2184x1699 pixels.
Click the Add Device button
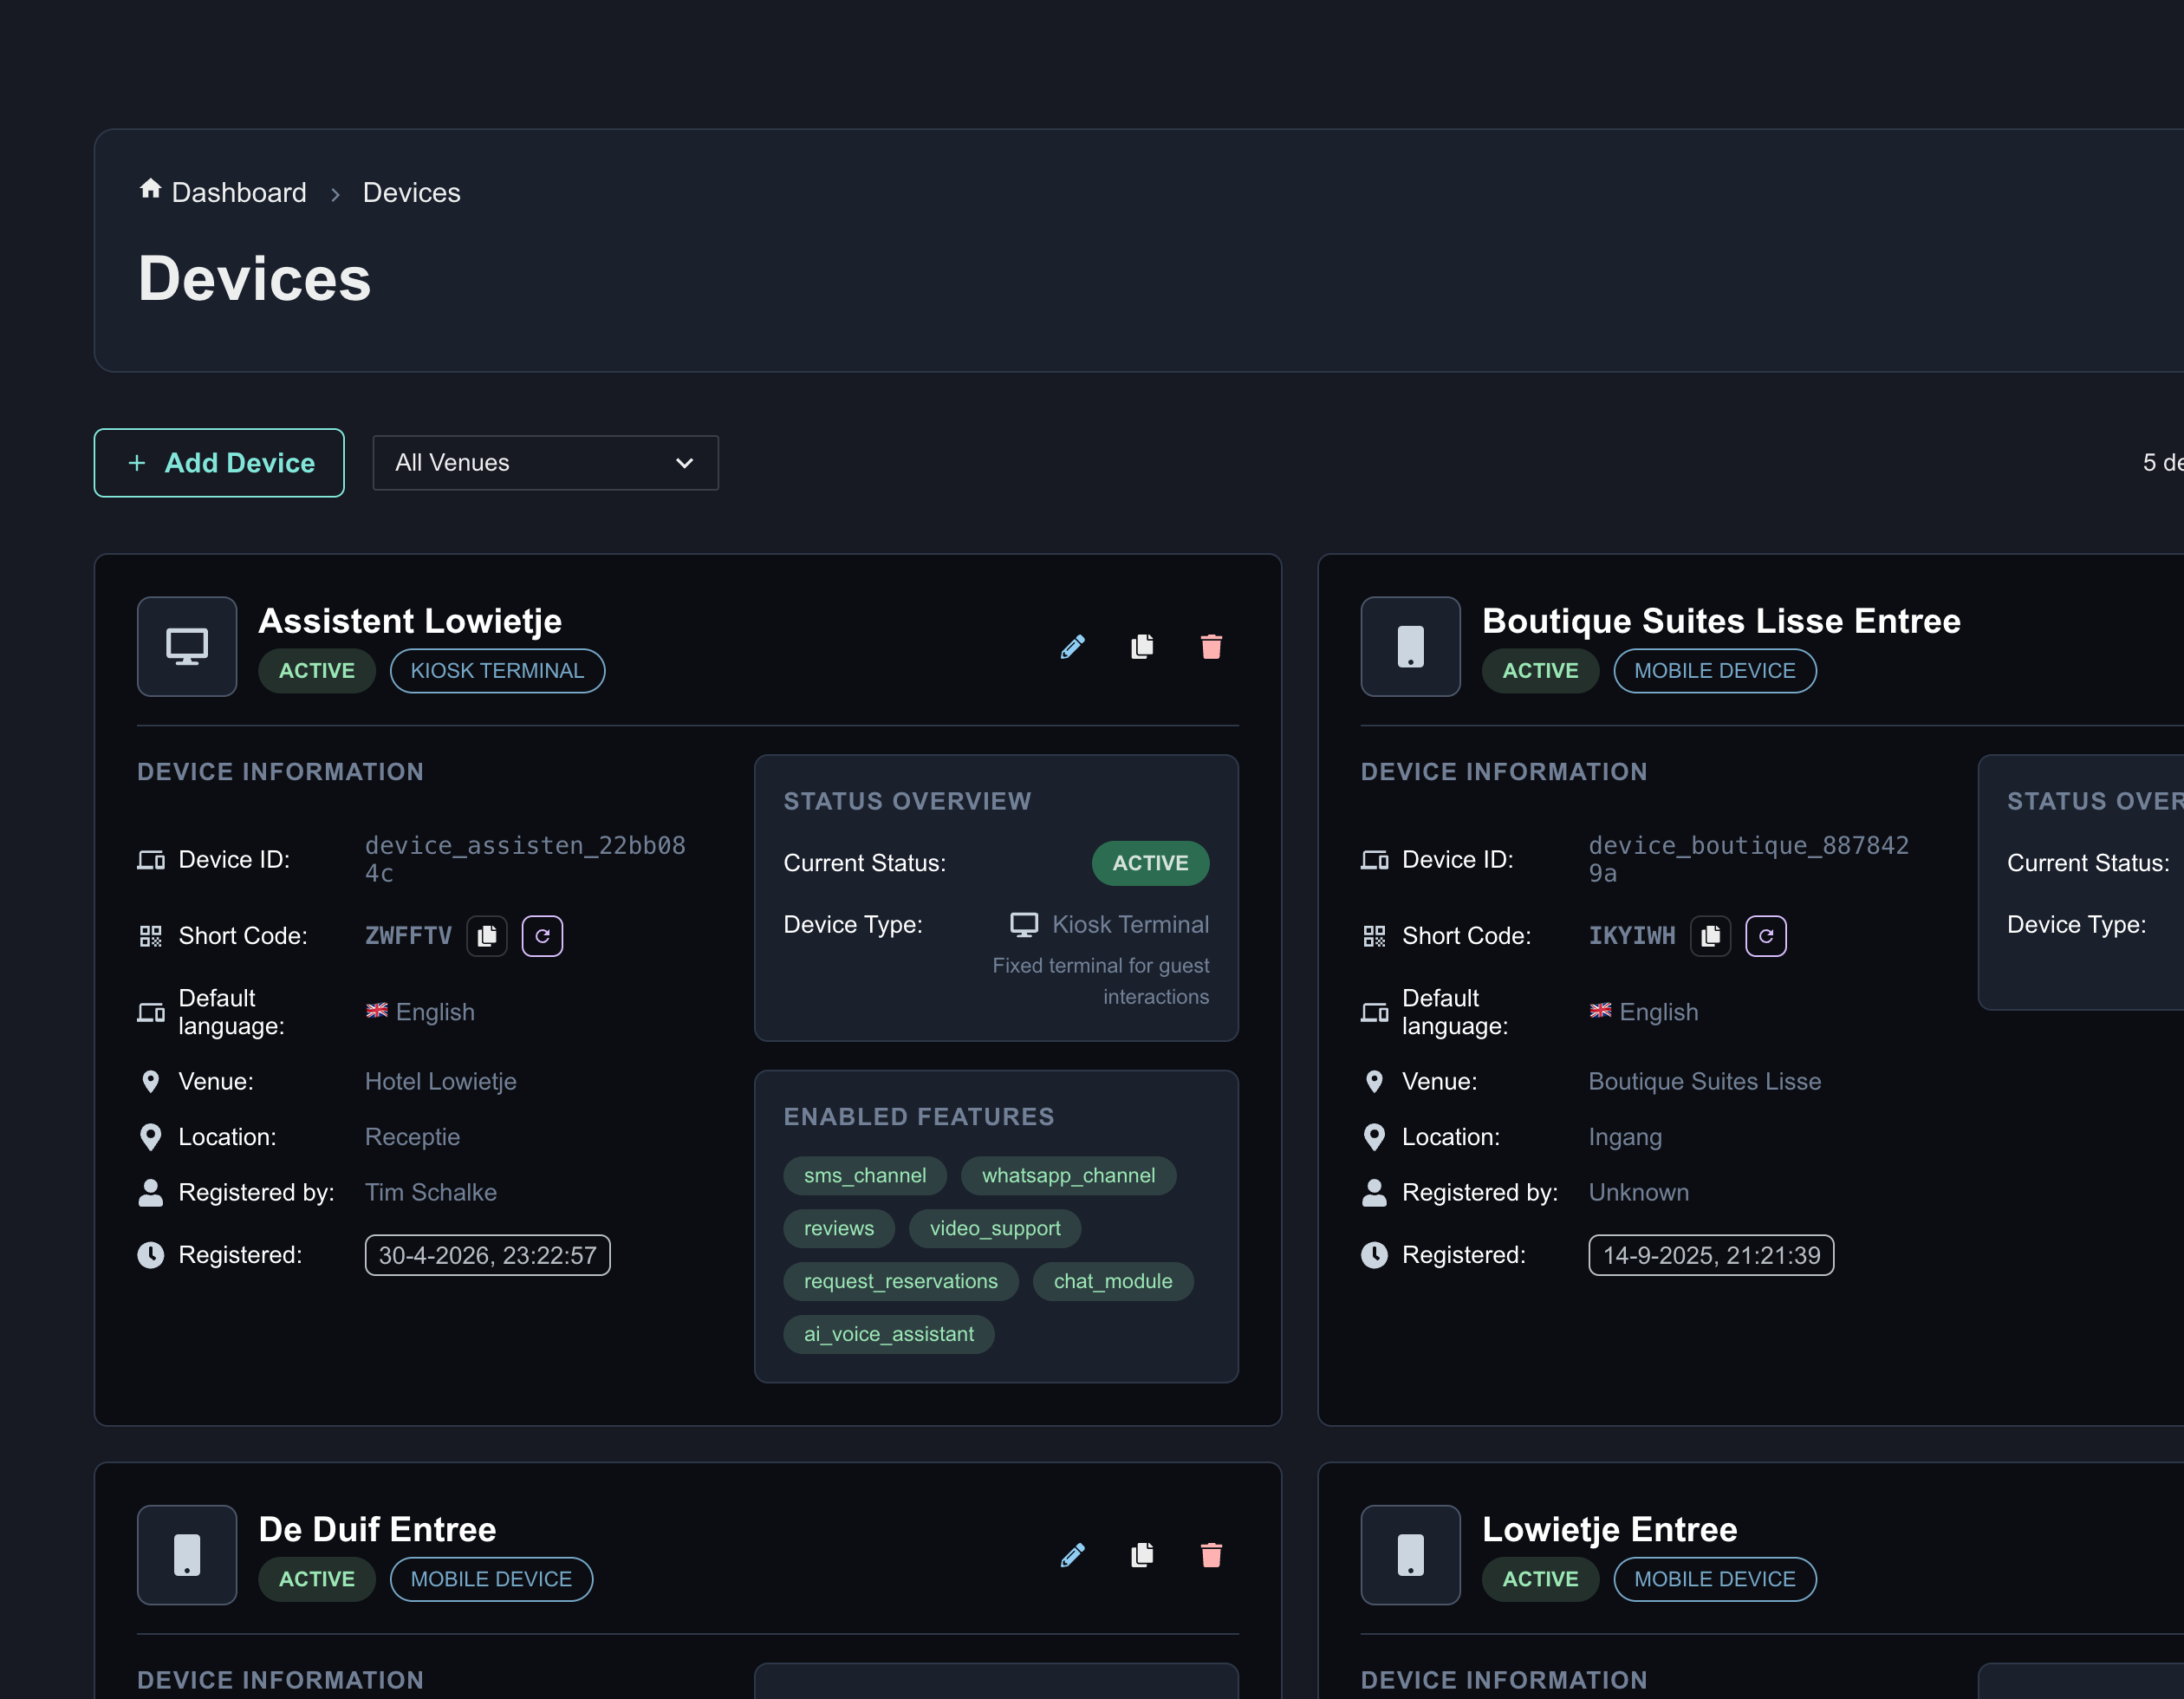[x=219, y=463]
